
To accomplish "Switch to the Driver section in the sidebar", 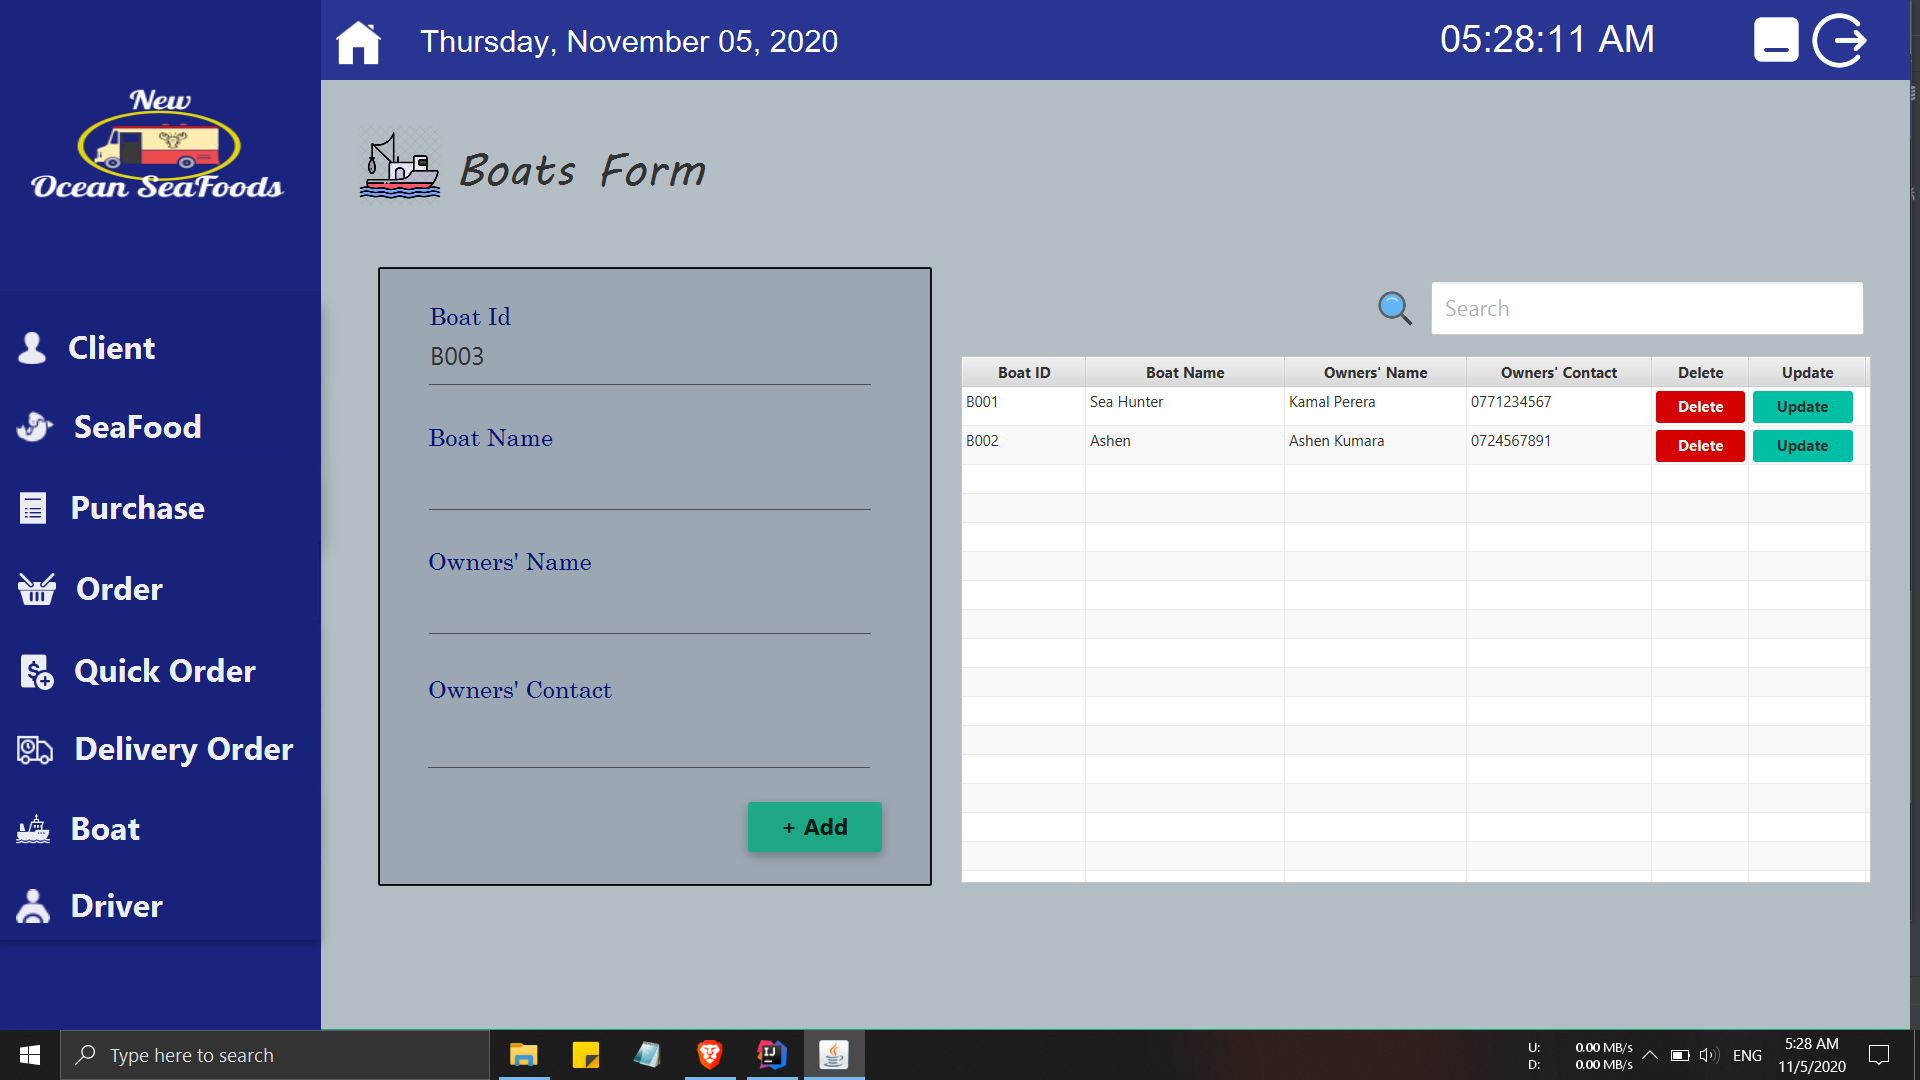I will [116, 906].
